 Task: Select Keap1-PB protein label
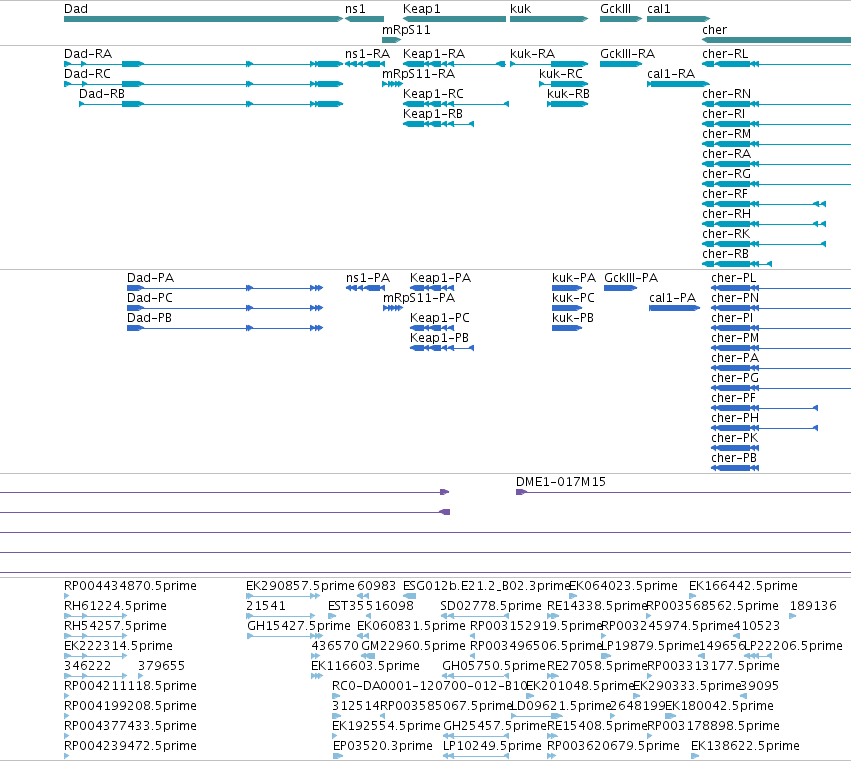point(440,338)
